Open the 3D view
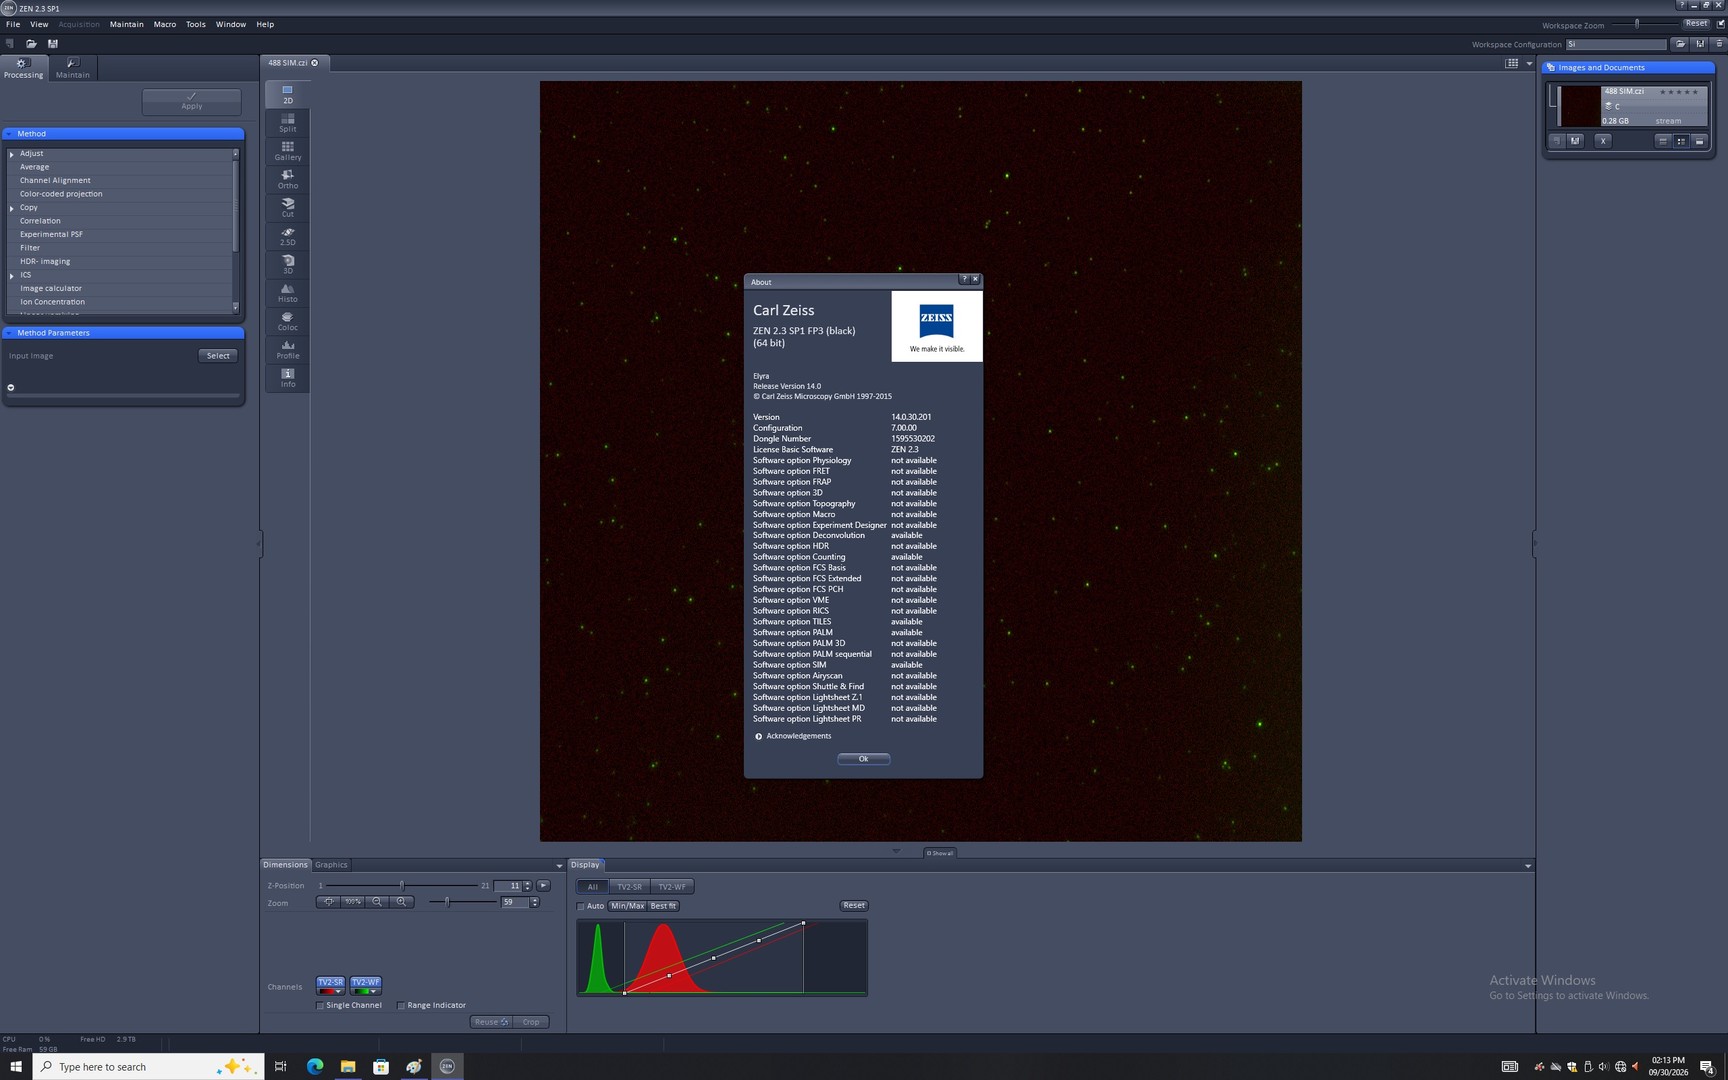 tap(288, 264)
